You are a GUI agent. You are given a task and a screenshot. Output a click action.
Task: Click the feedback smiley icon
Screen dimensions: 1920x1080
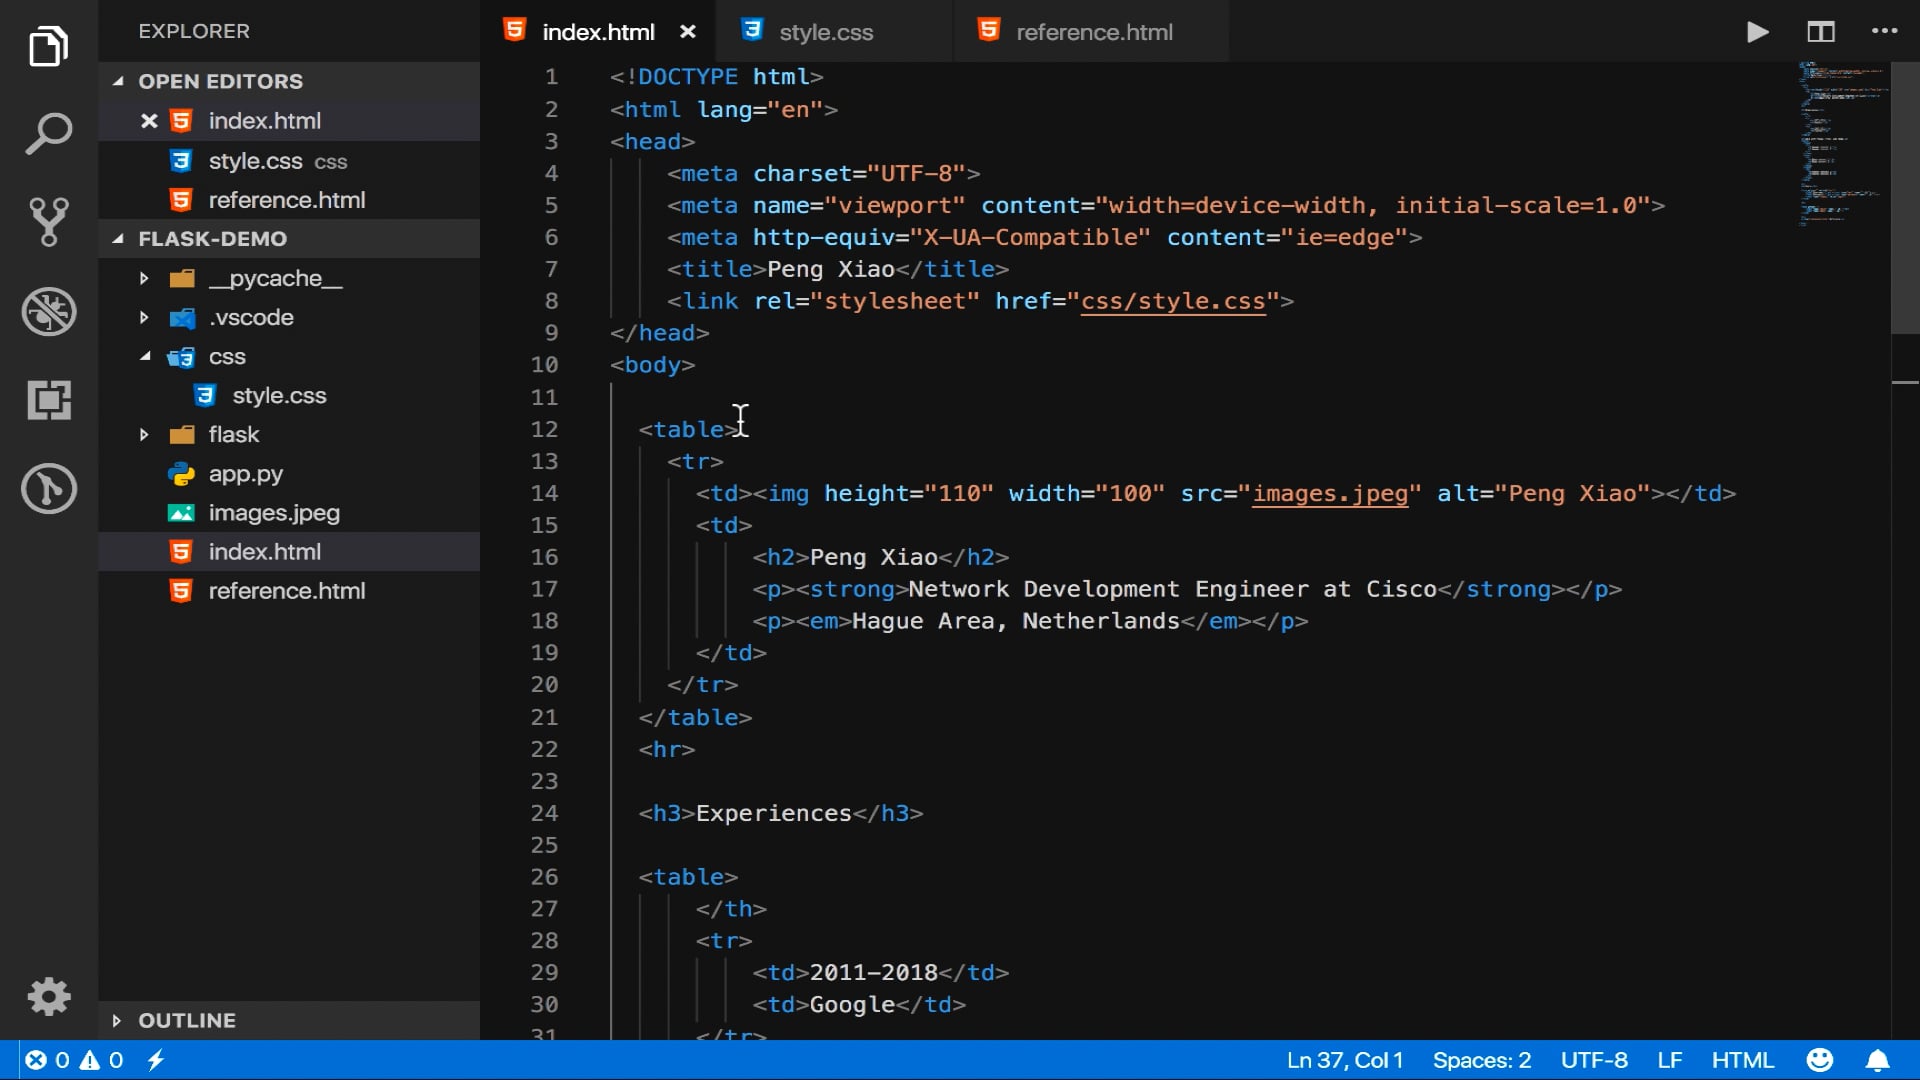click(x=1819, y=1060)
